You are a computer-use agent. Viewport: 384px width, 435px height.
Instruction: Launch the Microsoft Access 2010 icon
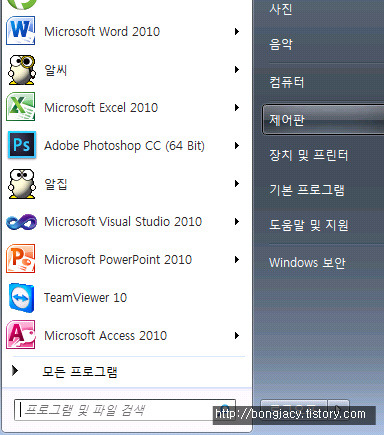21,335
